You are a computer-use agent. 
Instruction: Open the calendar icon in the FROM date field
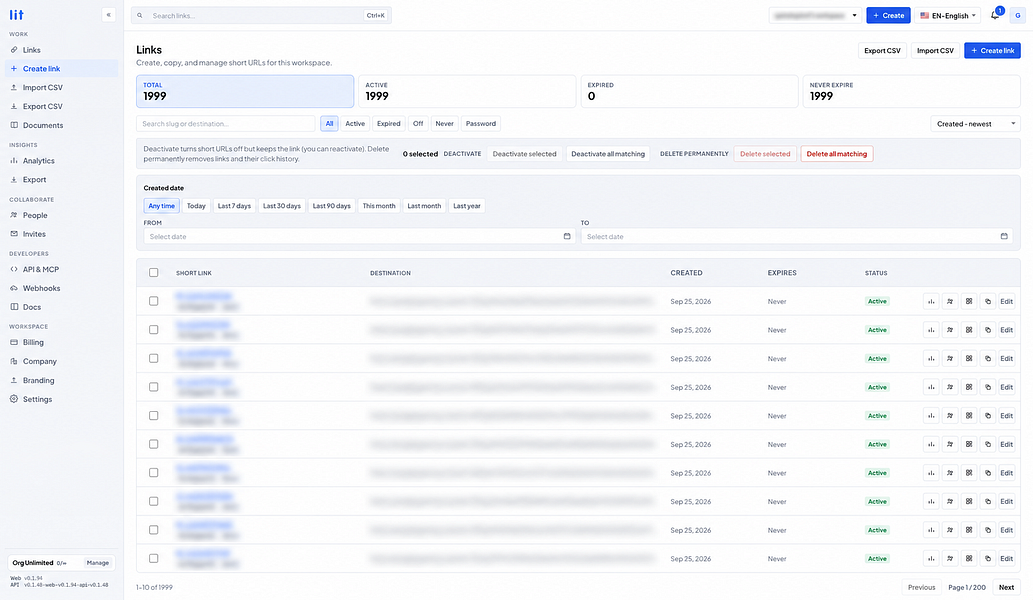pyautogui.click(x=567, y=236)
